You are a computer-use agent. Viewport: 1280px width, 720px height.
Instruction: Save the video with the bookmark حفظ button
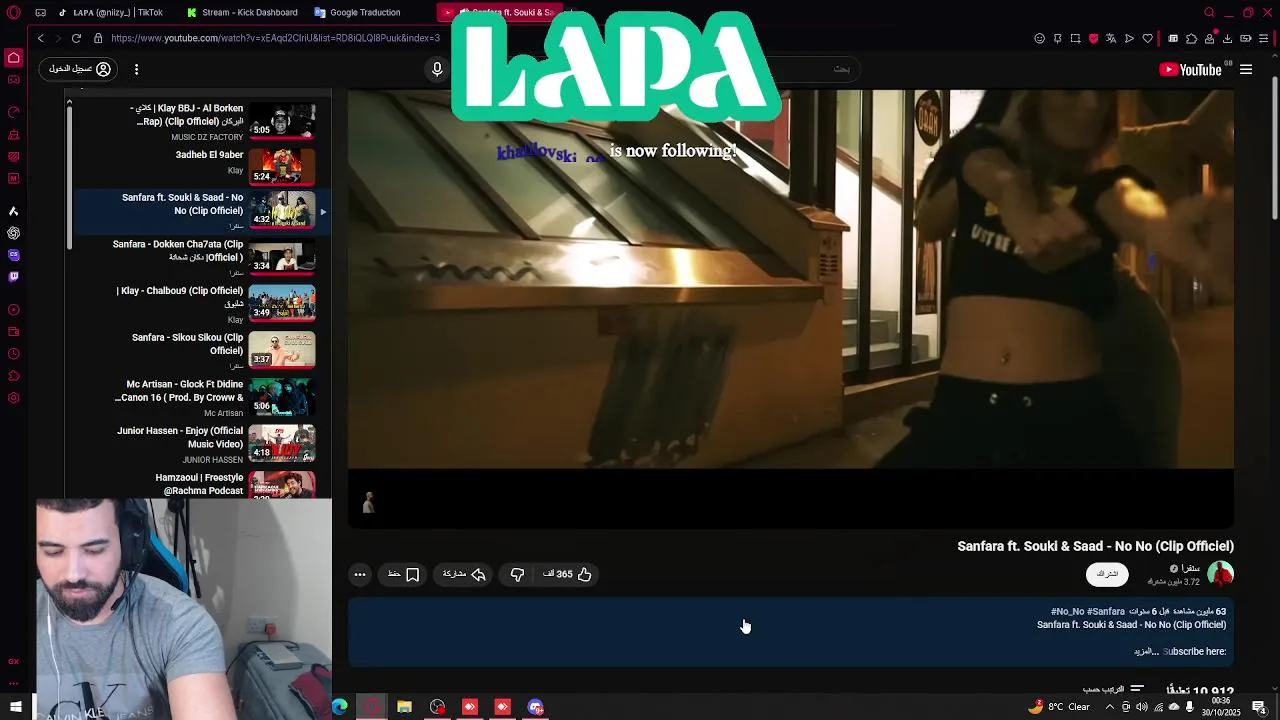(404, 574)
